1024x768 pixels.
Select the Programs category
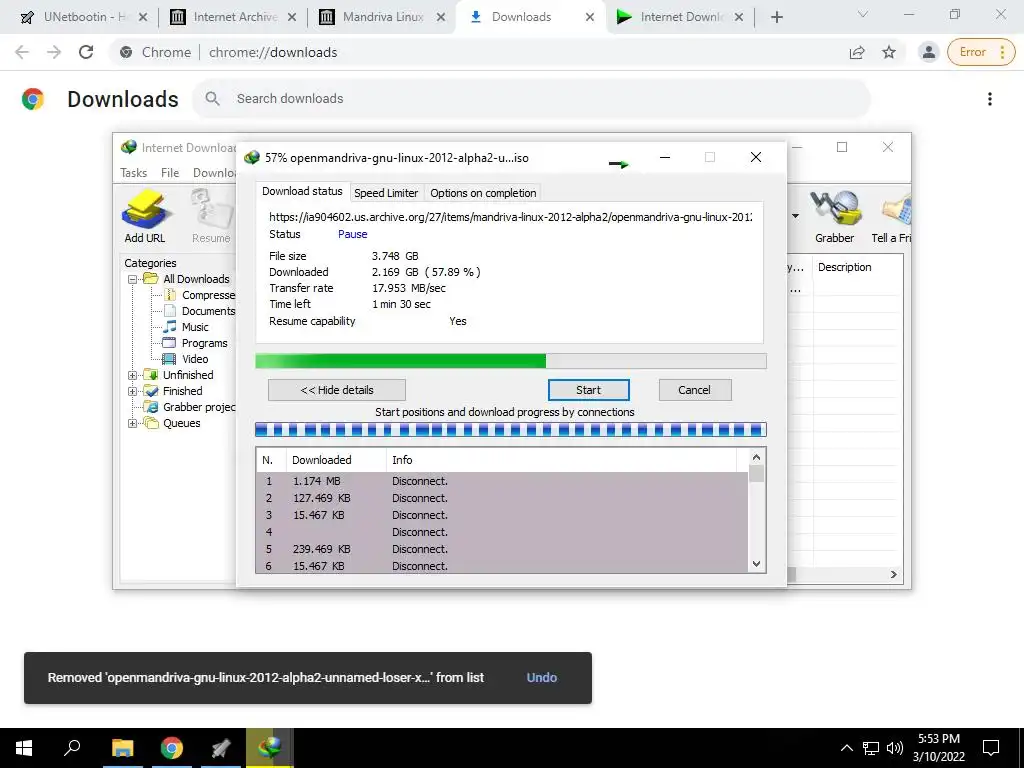[x=204, y=343]
